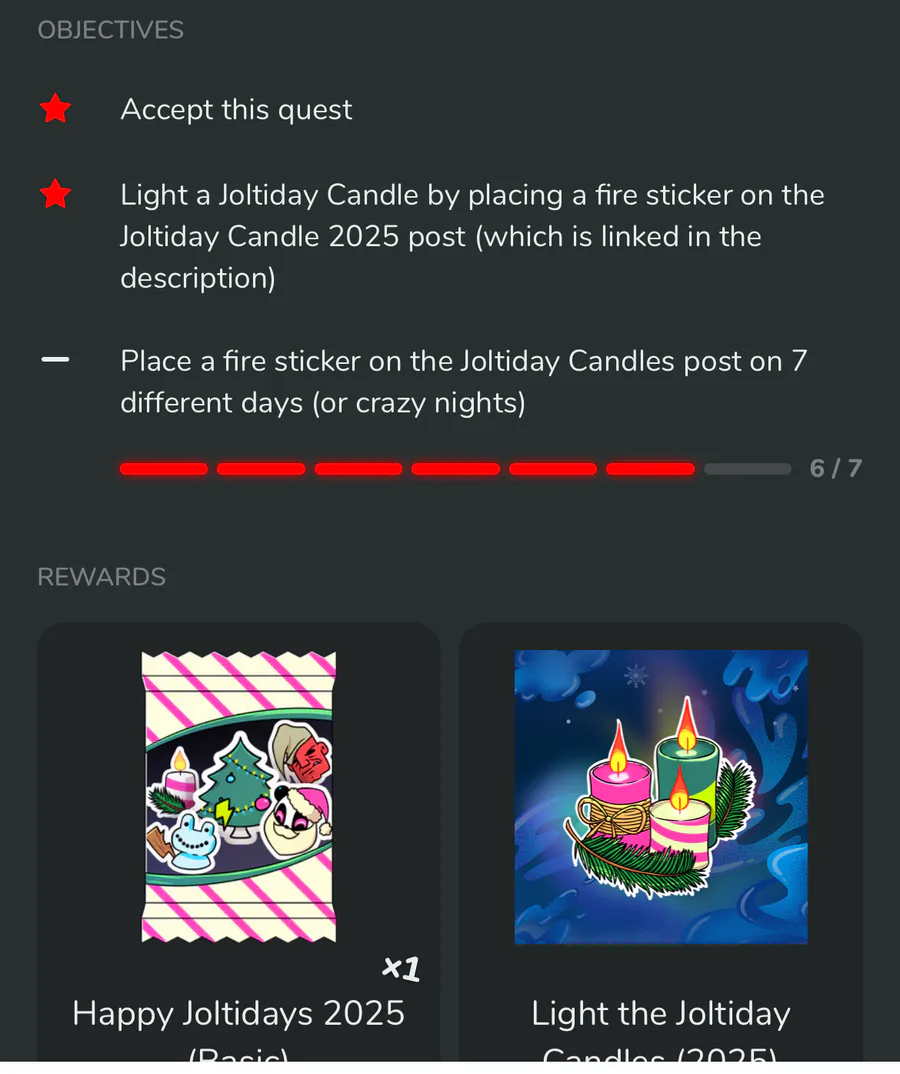
Task: Click the OBJECTIVES section header
Action: [x=110, y=30]
